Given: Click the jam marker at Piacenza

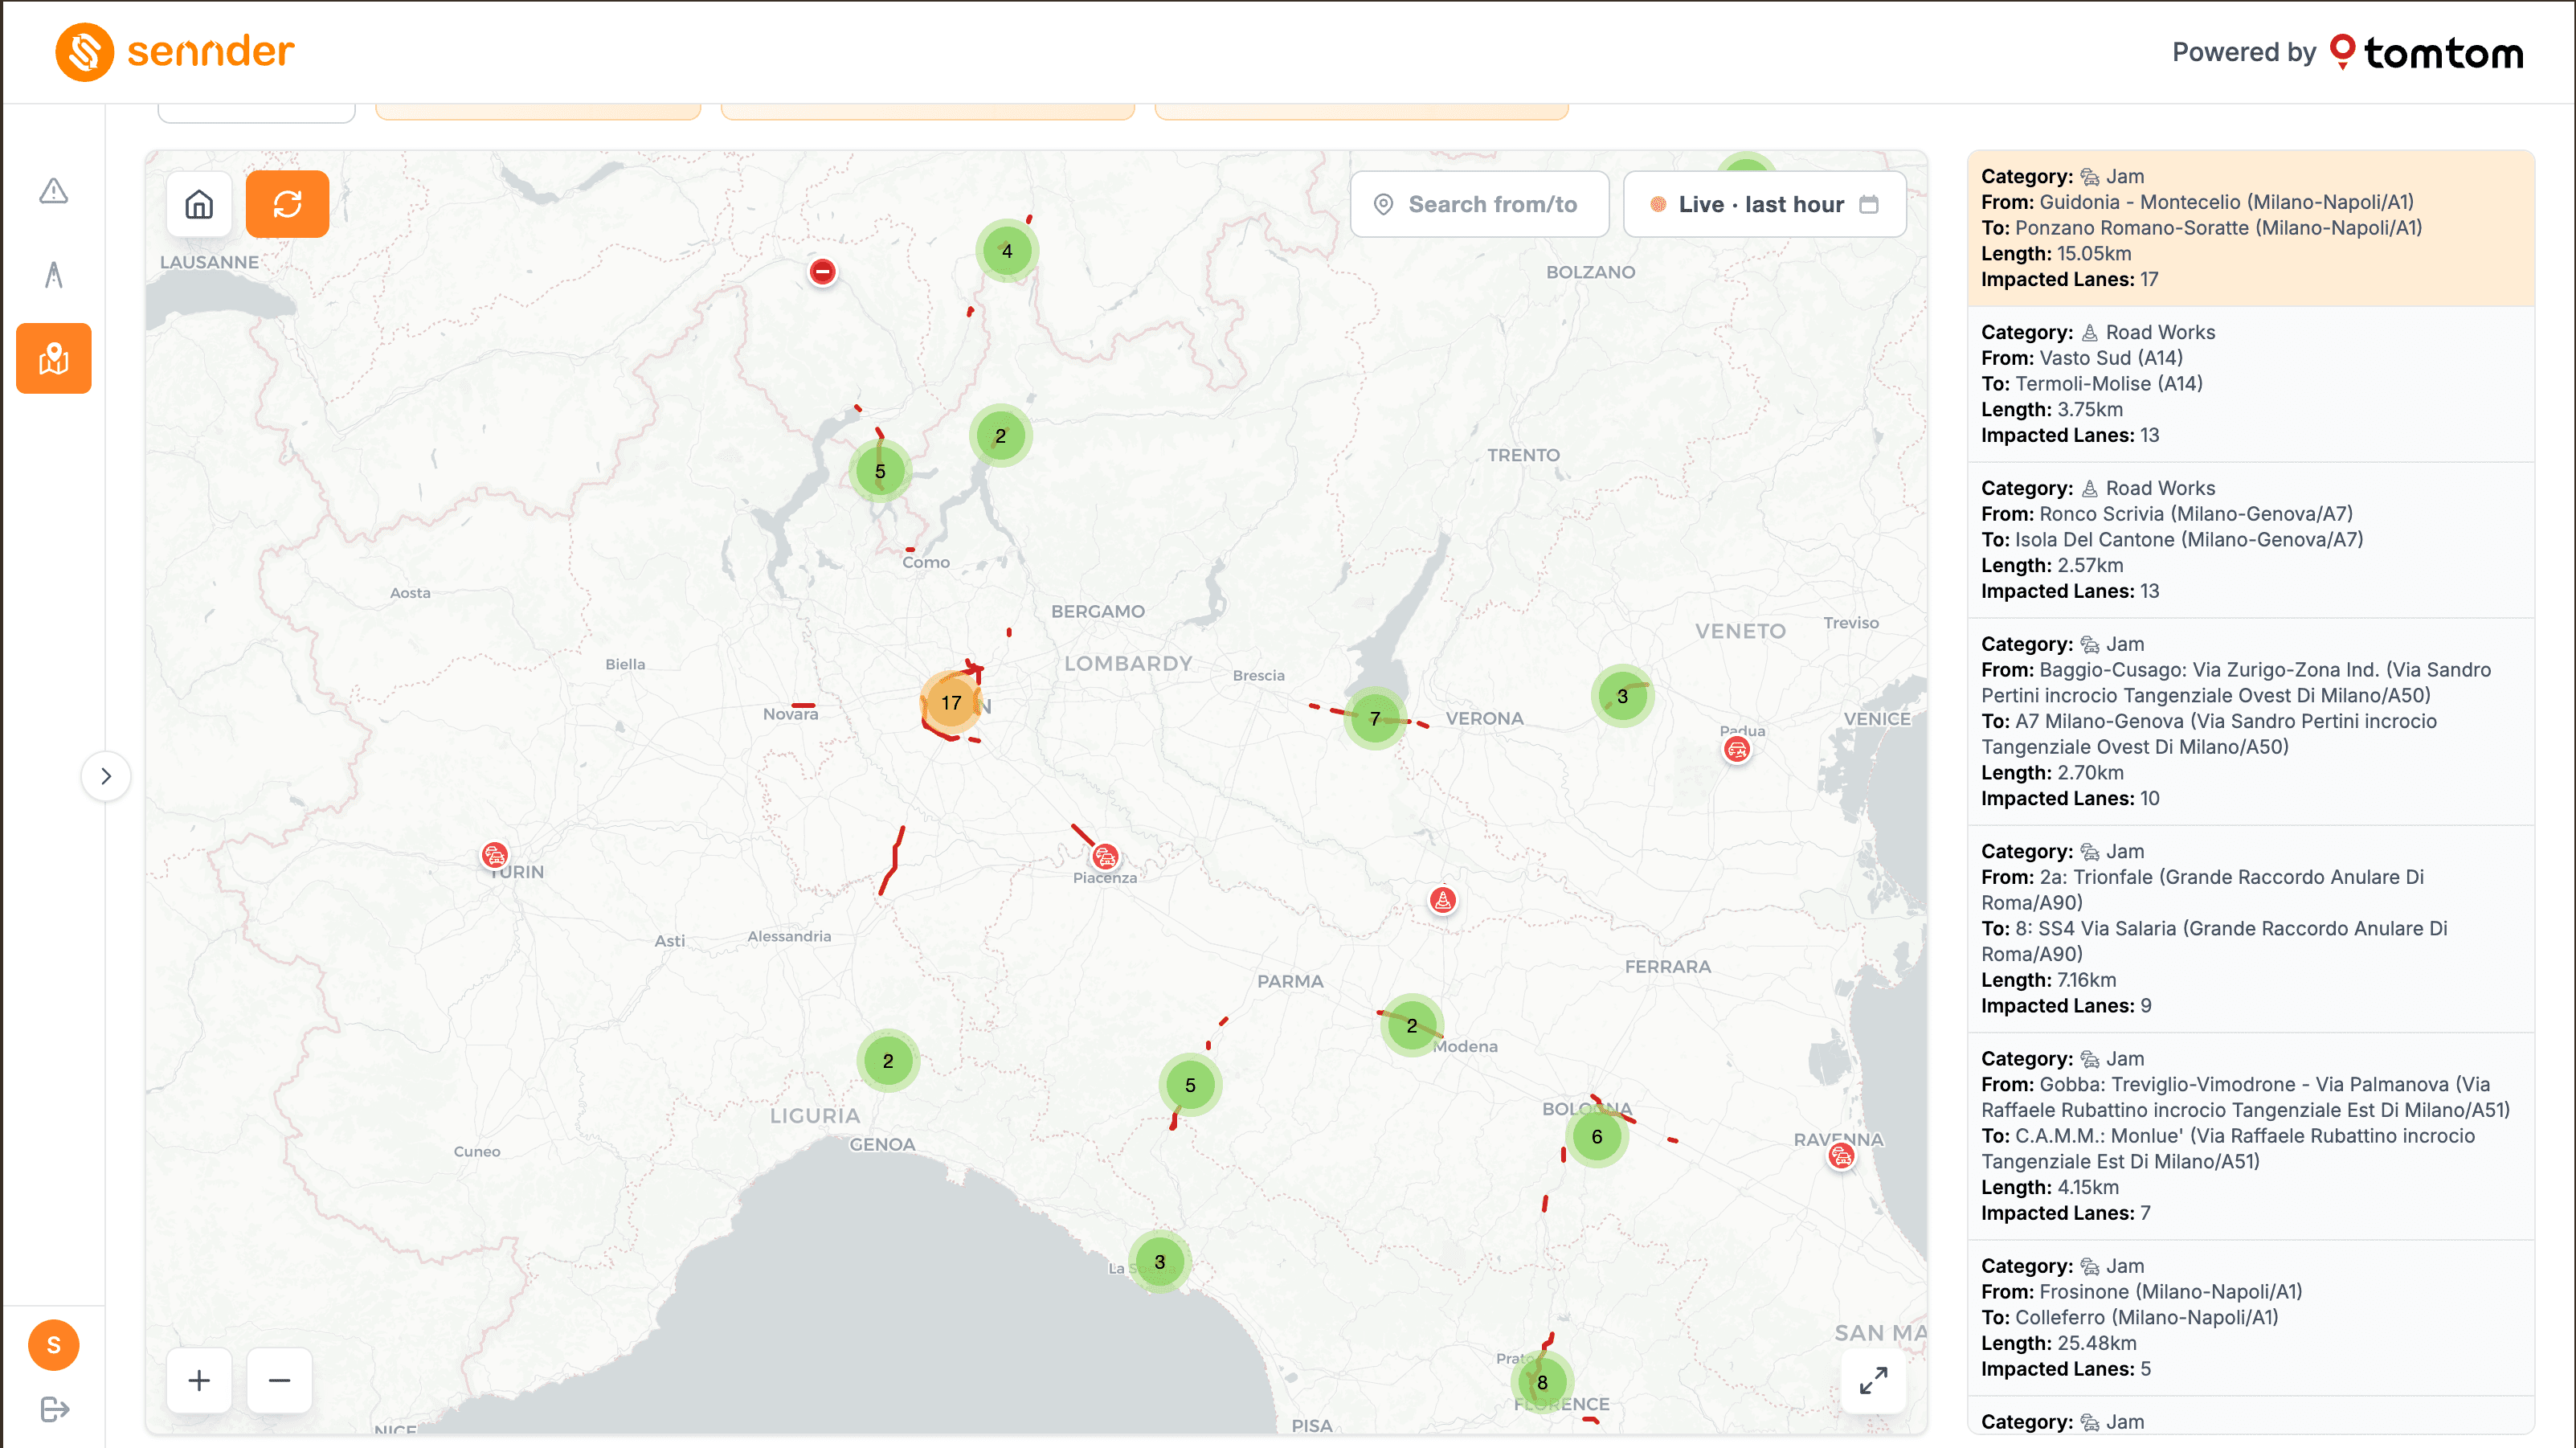Looking at the screenshot, I should 1105,857.
